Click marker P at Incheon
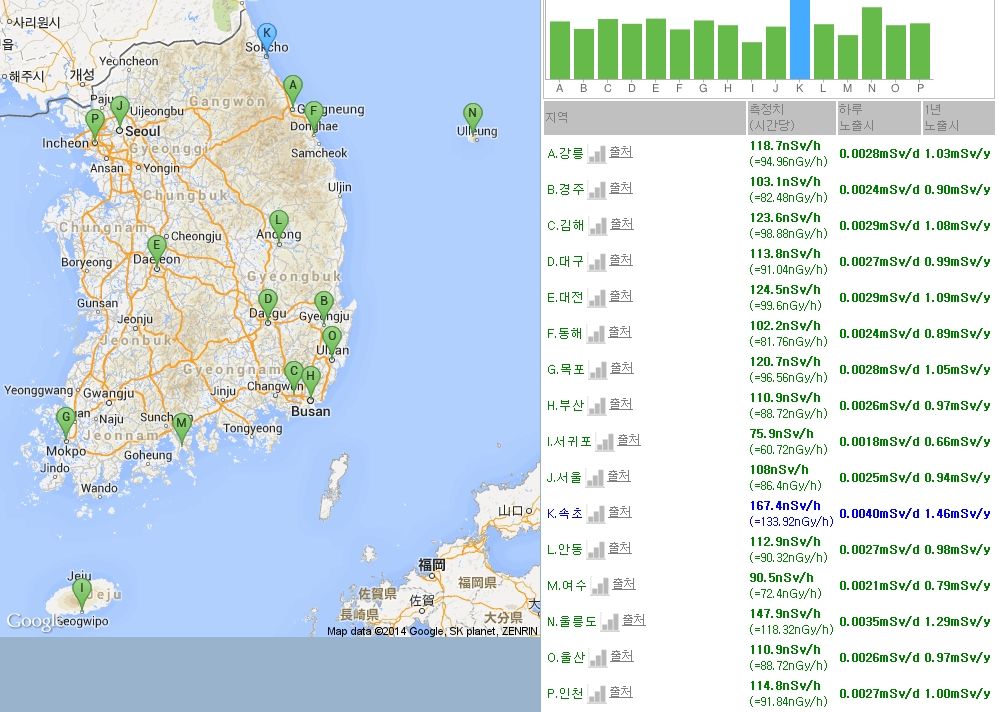998x712 pixels. [95, 122]
